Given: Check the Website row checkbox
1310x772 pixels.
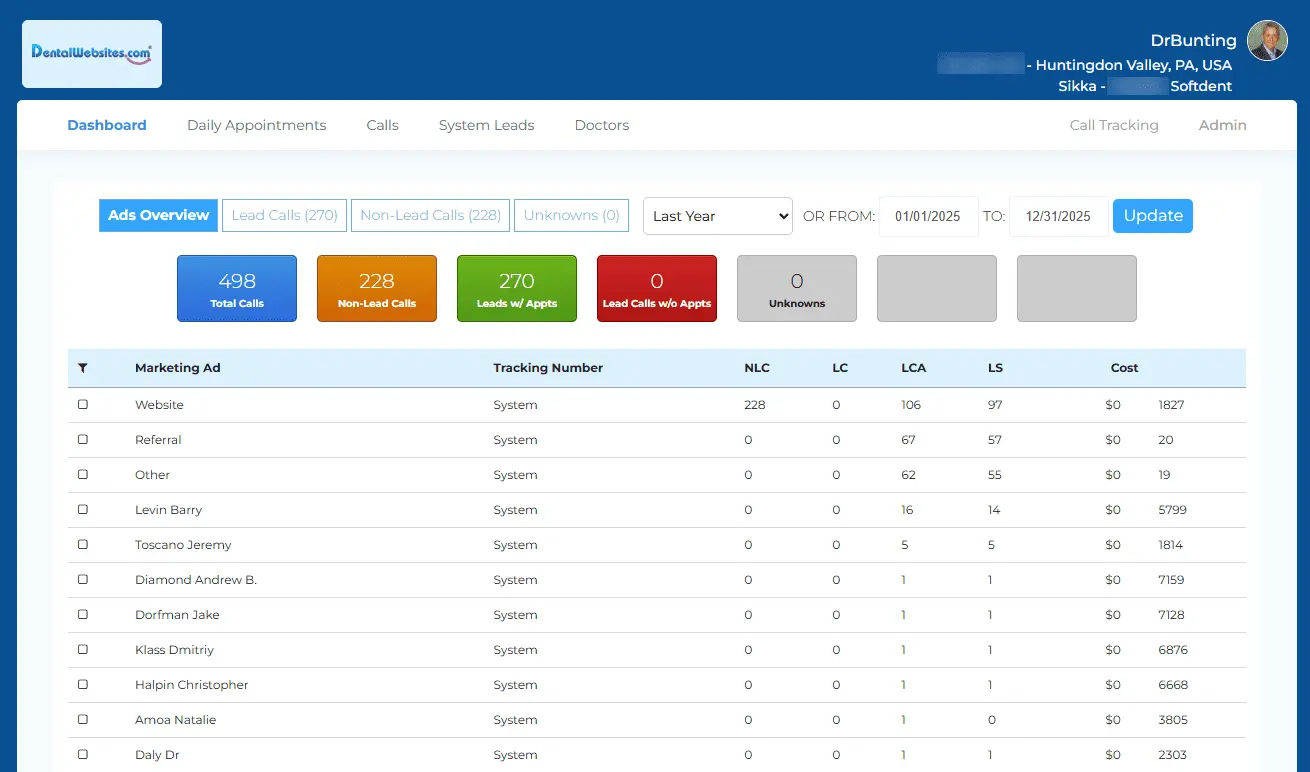Looking at the screenshot, I should click(83, 405).
